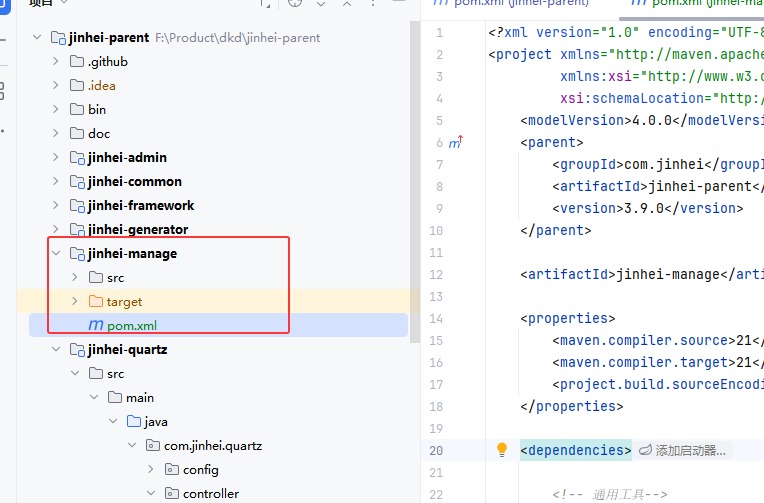Screen dimensions: 764x503
Task: Expand the config package under quartz
Action: point(151,469)
